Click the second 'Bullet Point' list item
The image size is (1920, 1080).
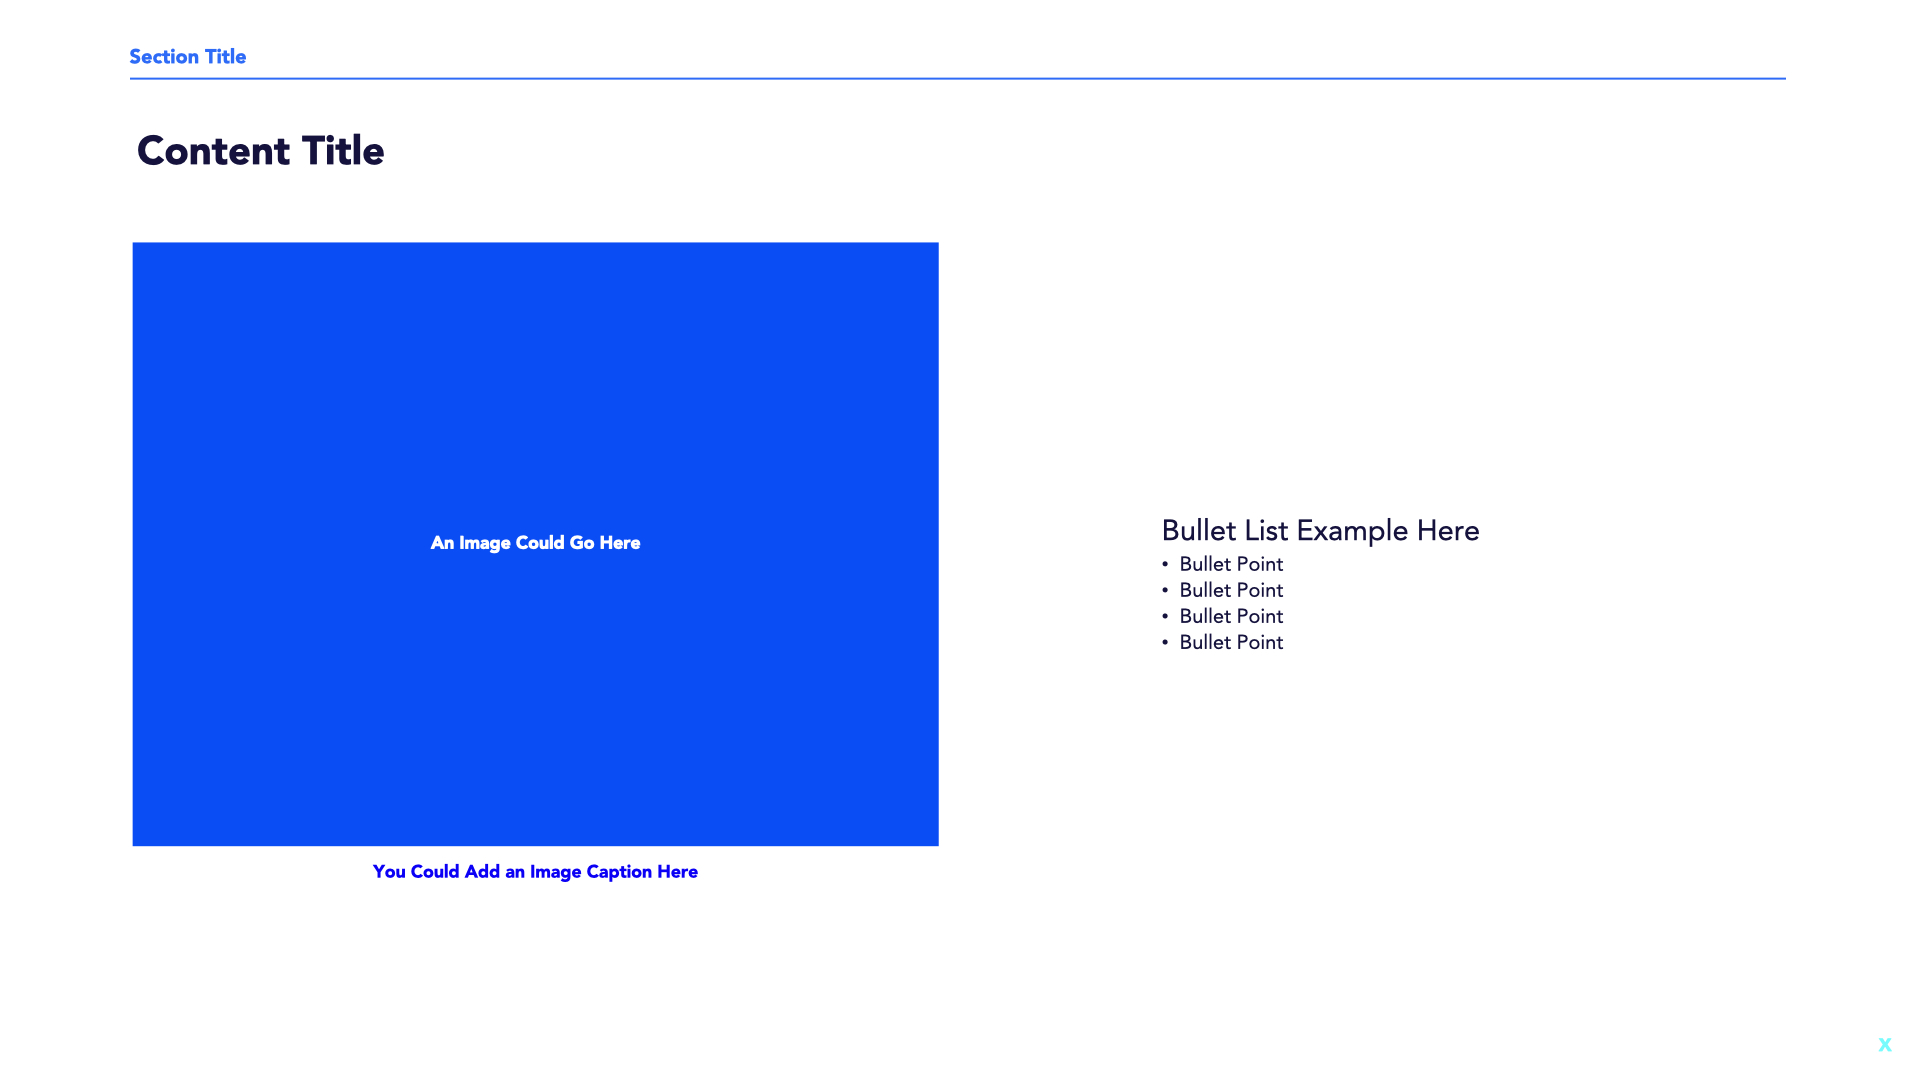click(1231, 591)
